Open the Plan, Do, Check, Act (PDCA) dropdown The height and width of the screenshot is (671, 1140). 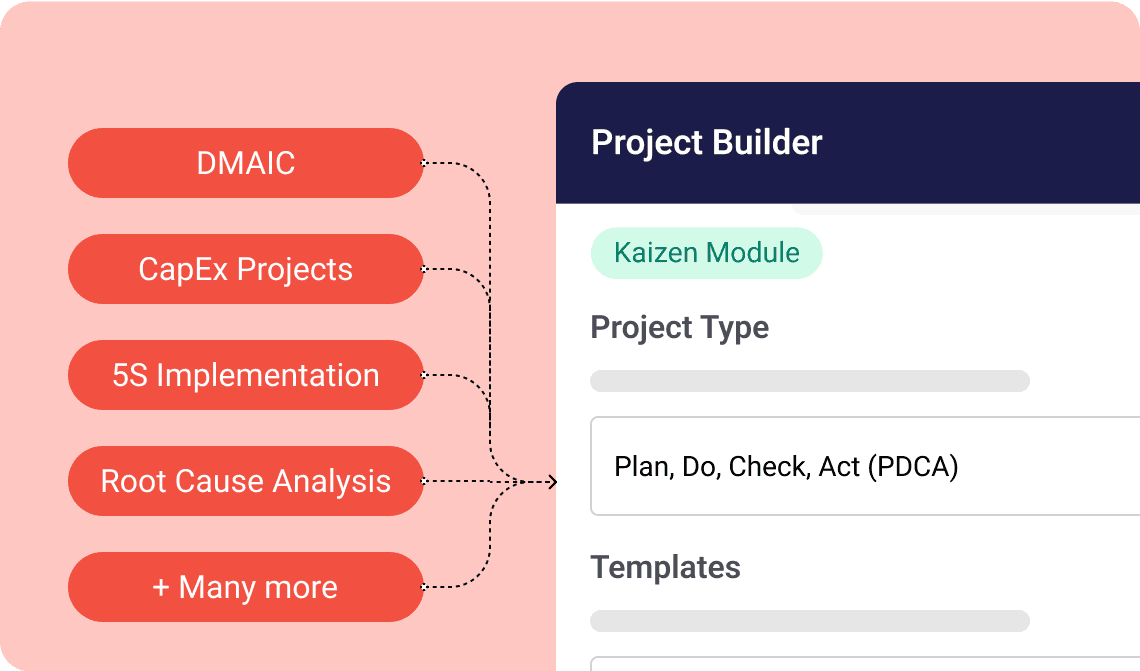pos(865,466)
